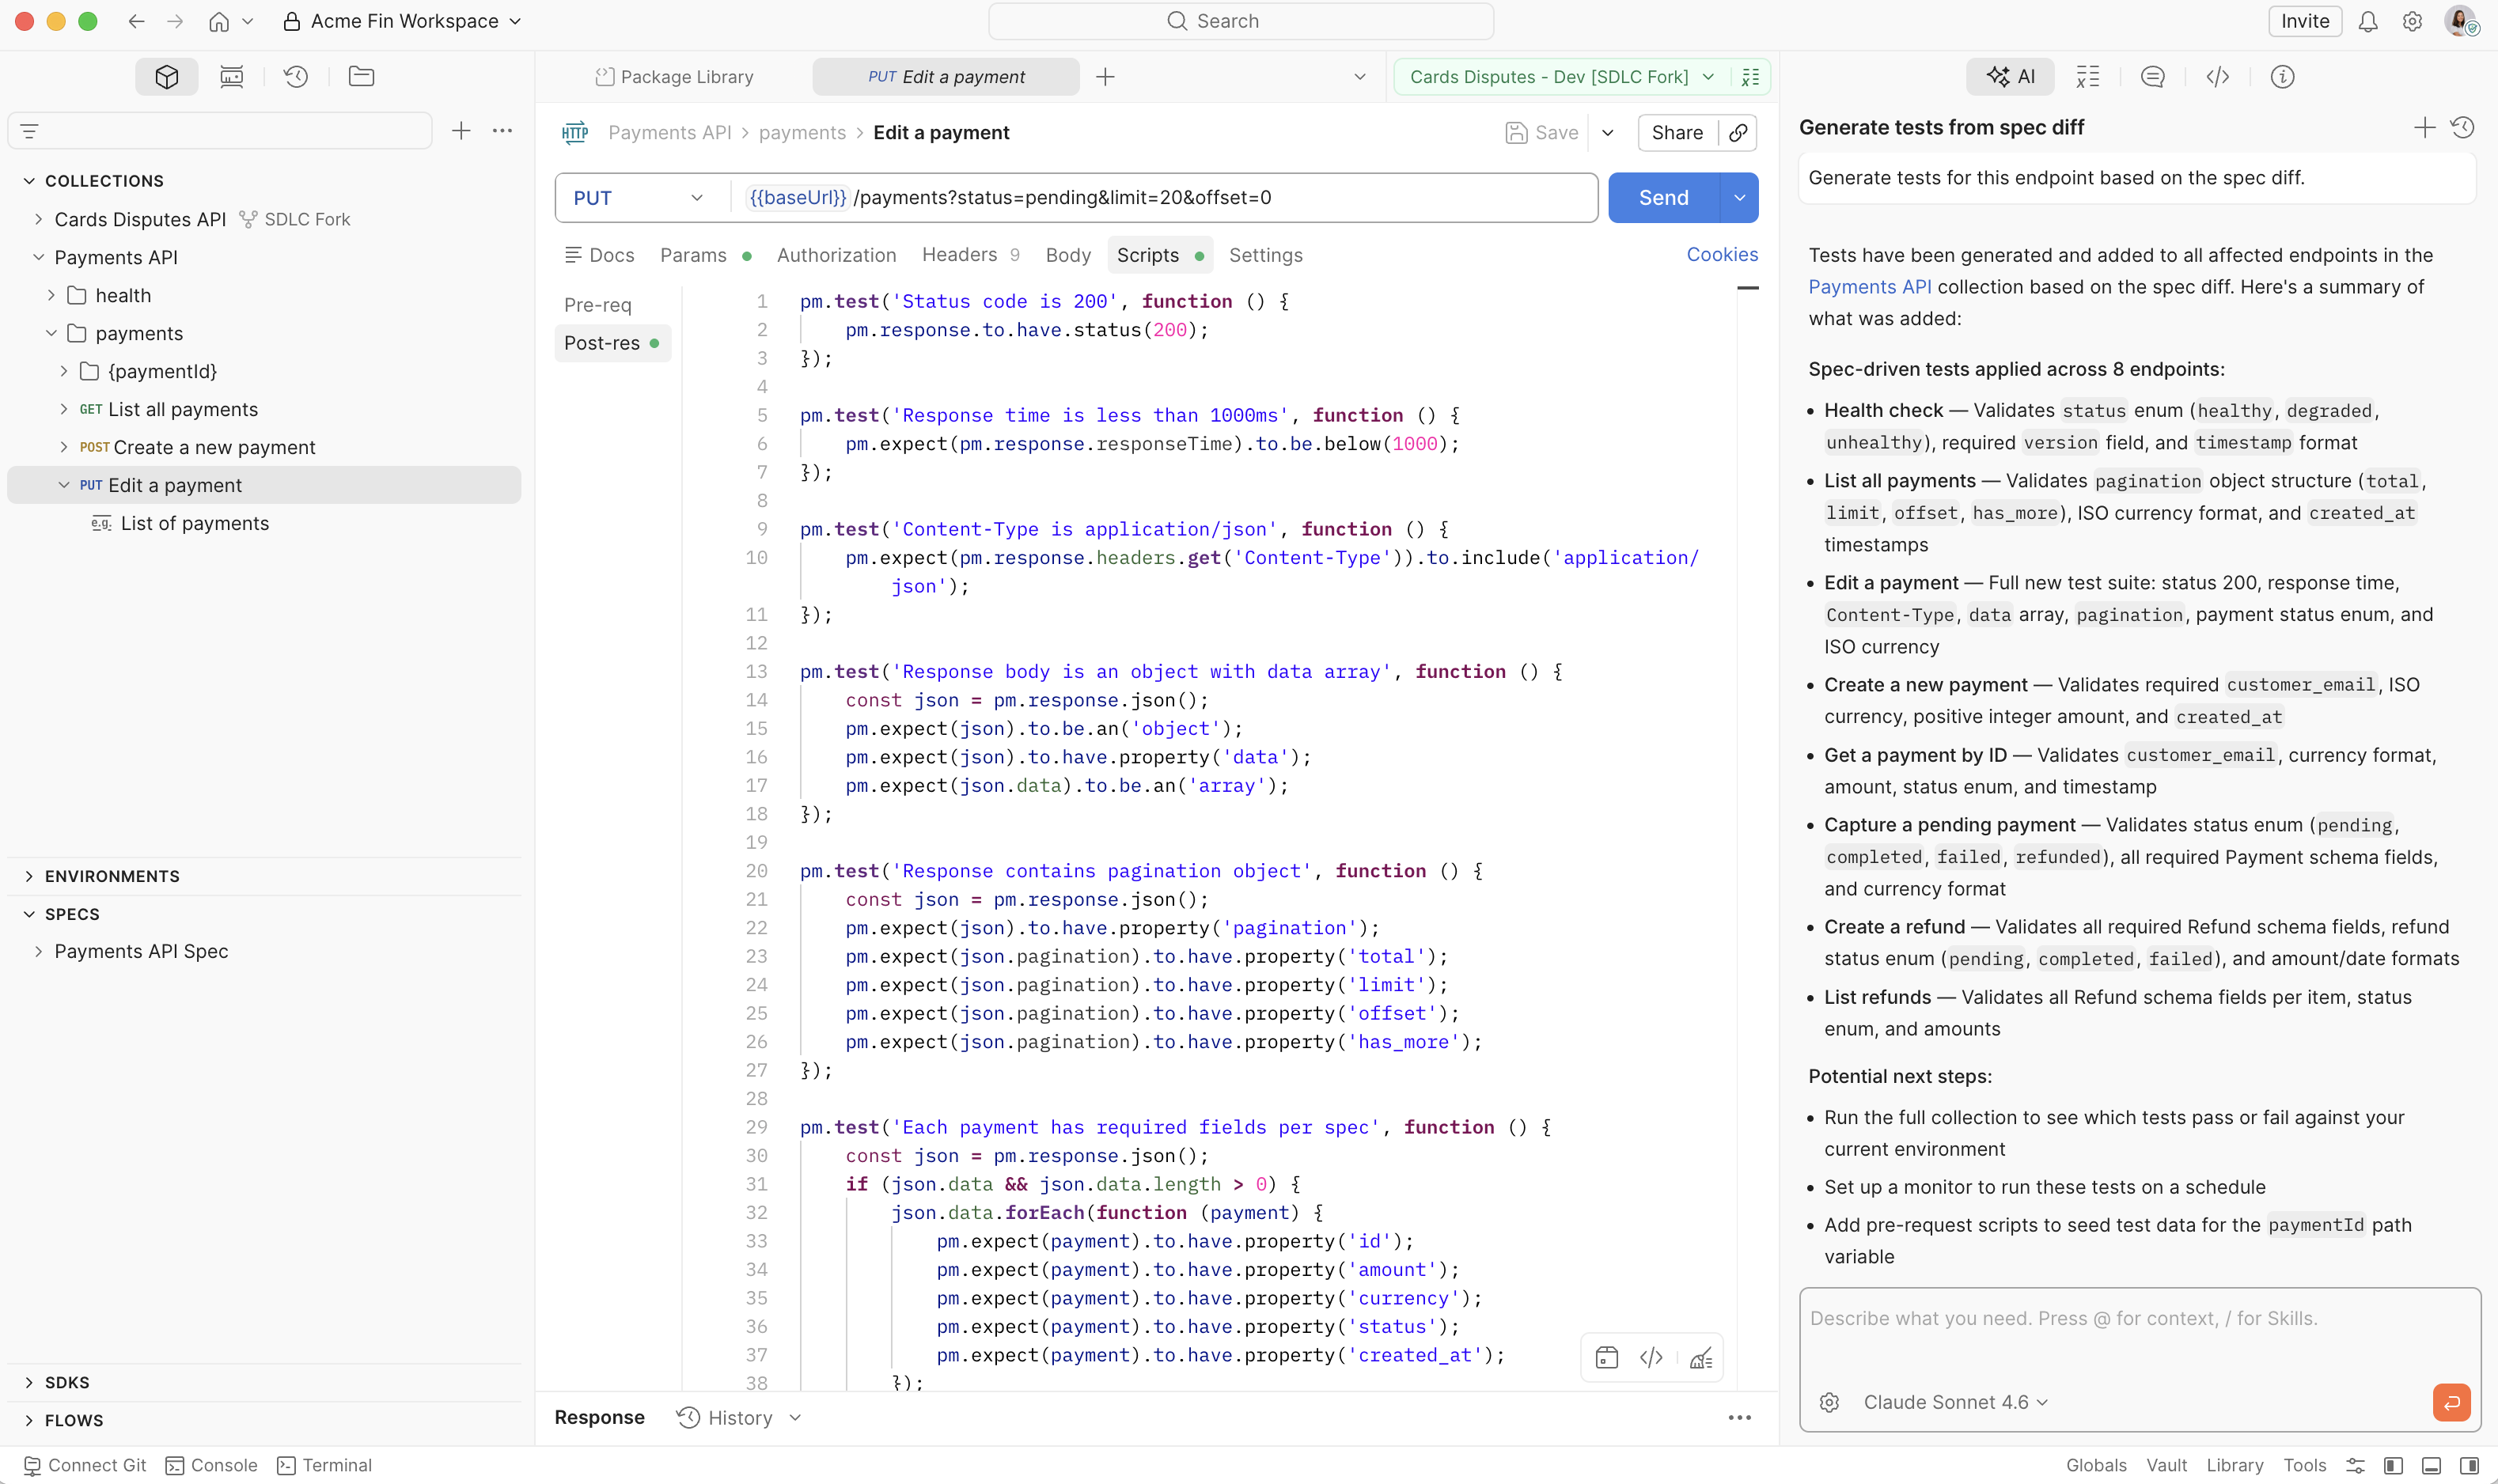Open the info panel icon
Image resolution: width=2498 pixels, height=1484 pixels.
pyautogui.click(x=2282, y=77)
